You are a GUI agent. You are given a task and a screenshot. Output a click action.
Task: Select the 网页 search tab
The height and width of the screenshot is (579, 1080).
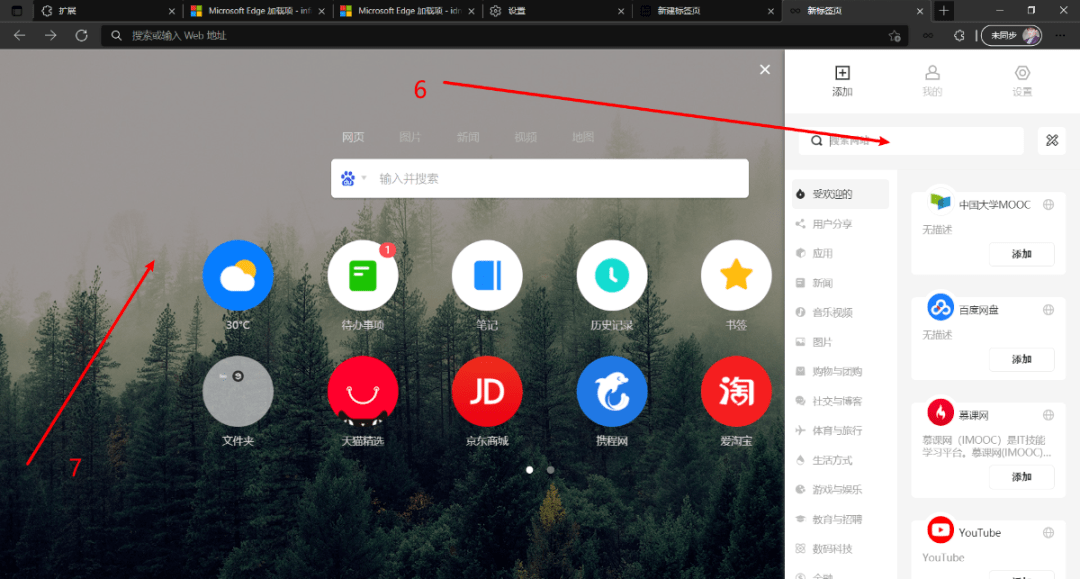353,137
